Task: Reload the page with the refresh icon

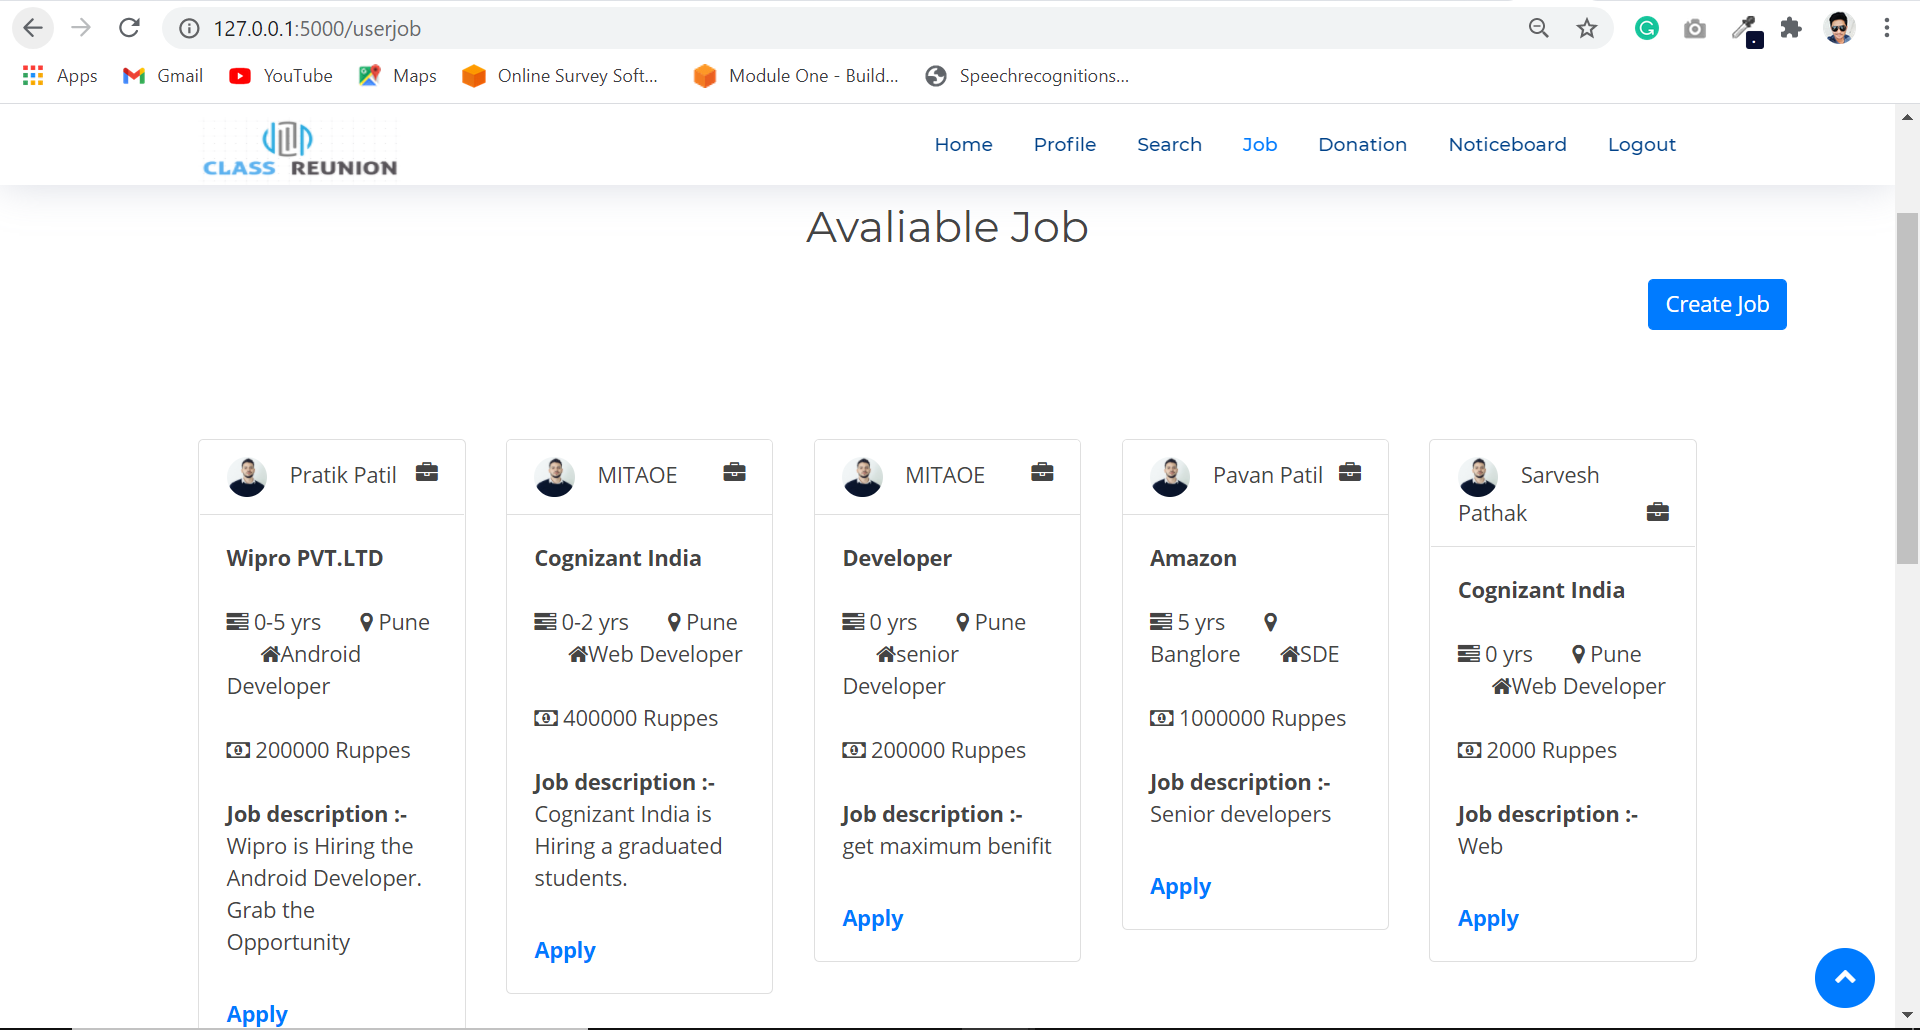Action: 129,28
